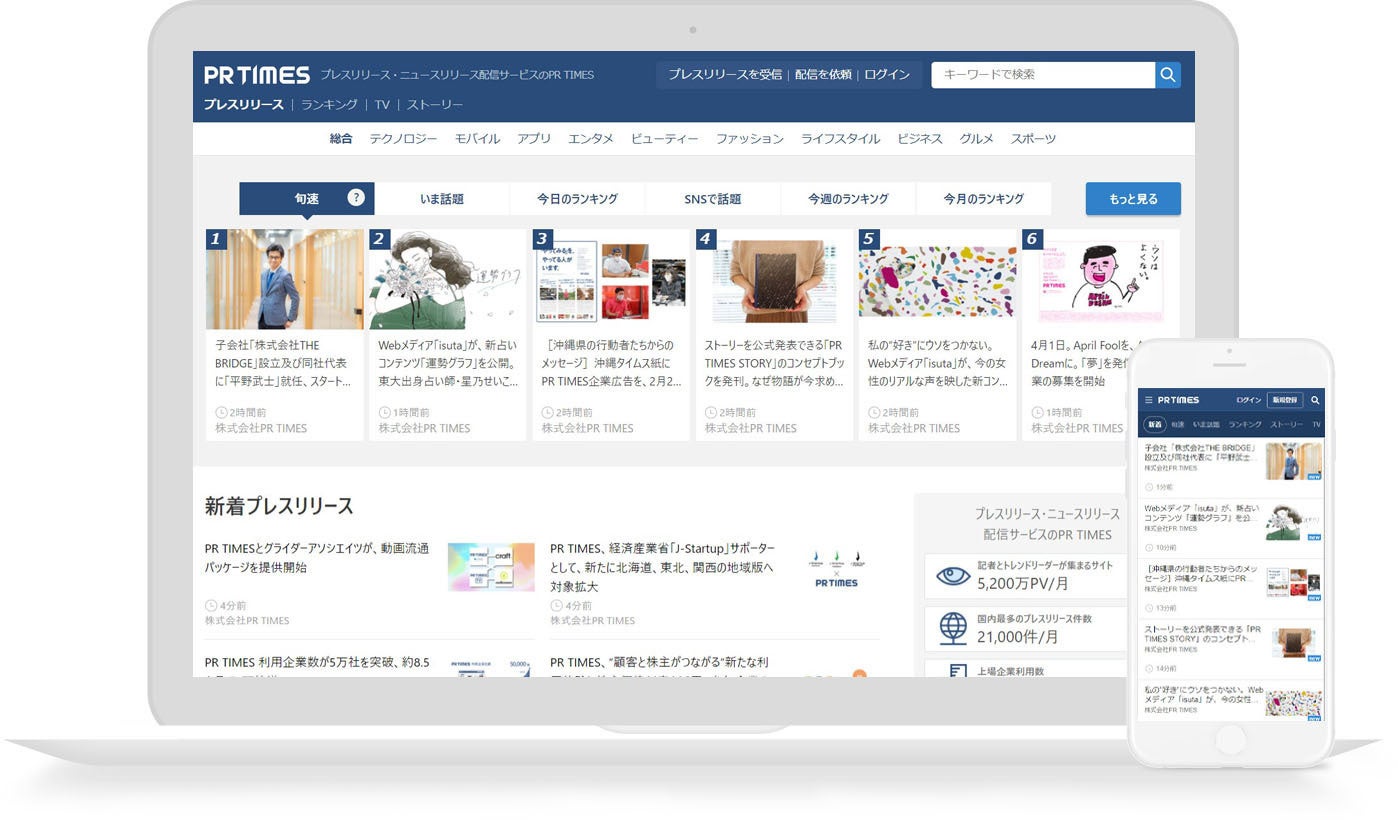Open the April Fool Dream headline in card 6
This screenshot has width=1398, height=820.
click(1082, 363)
